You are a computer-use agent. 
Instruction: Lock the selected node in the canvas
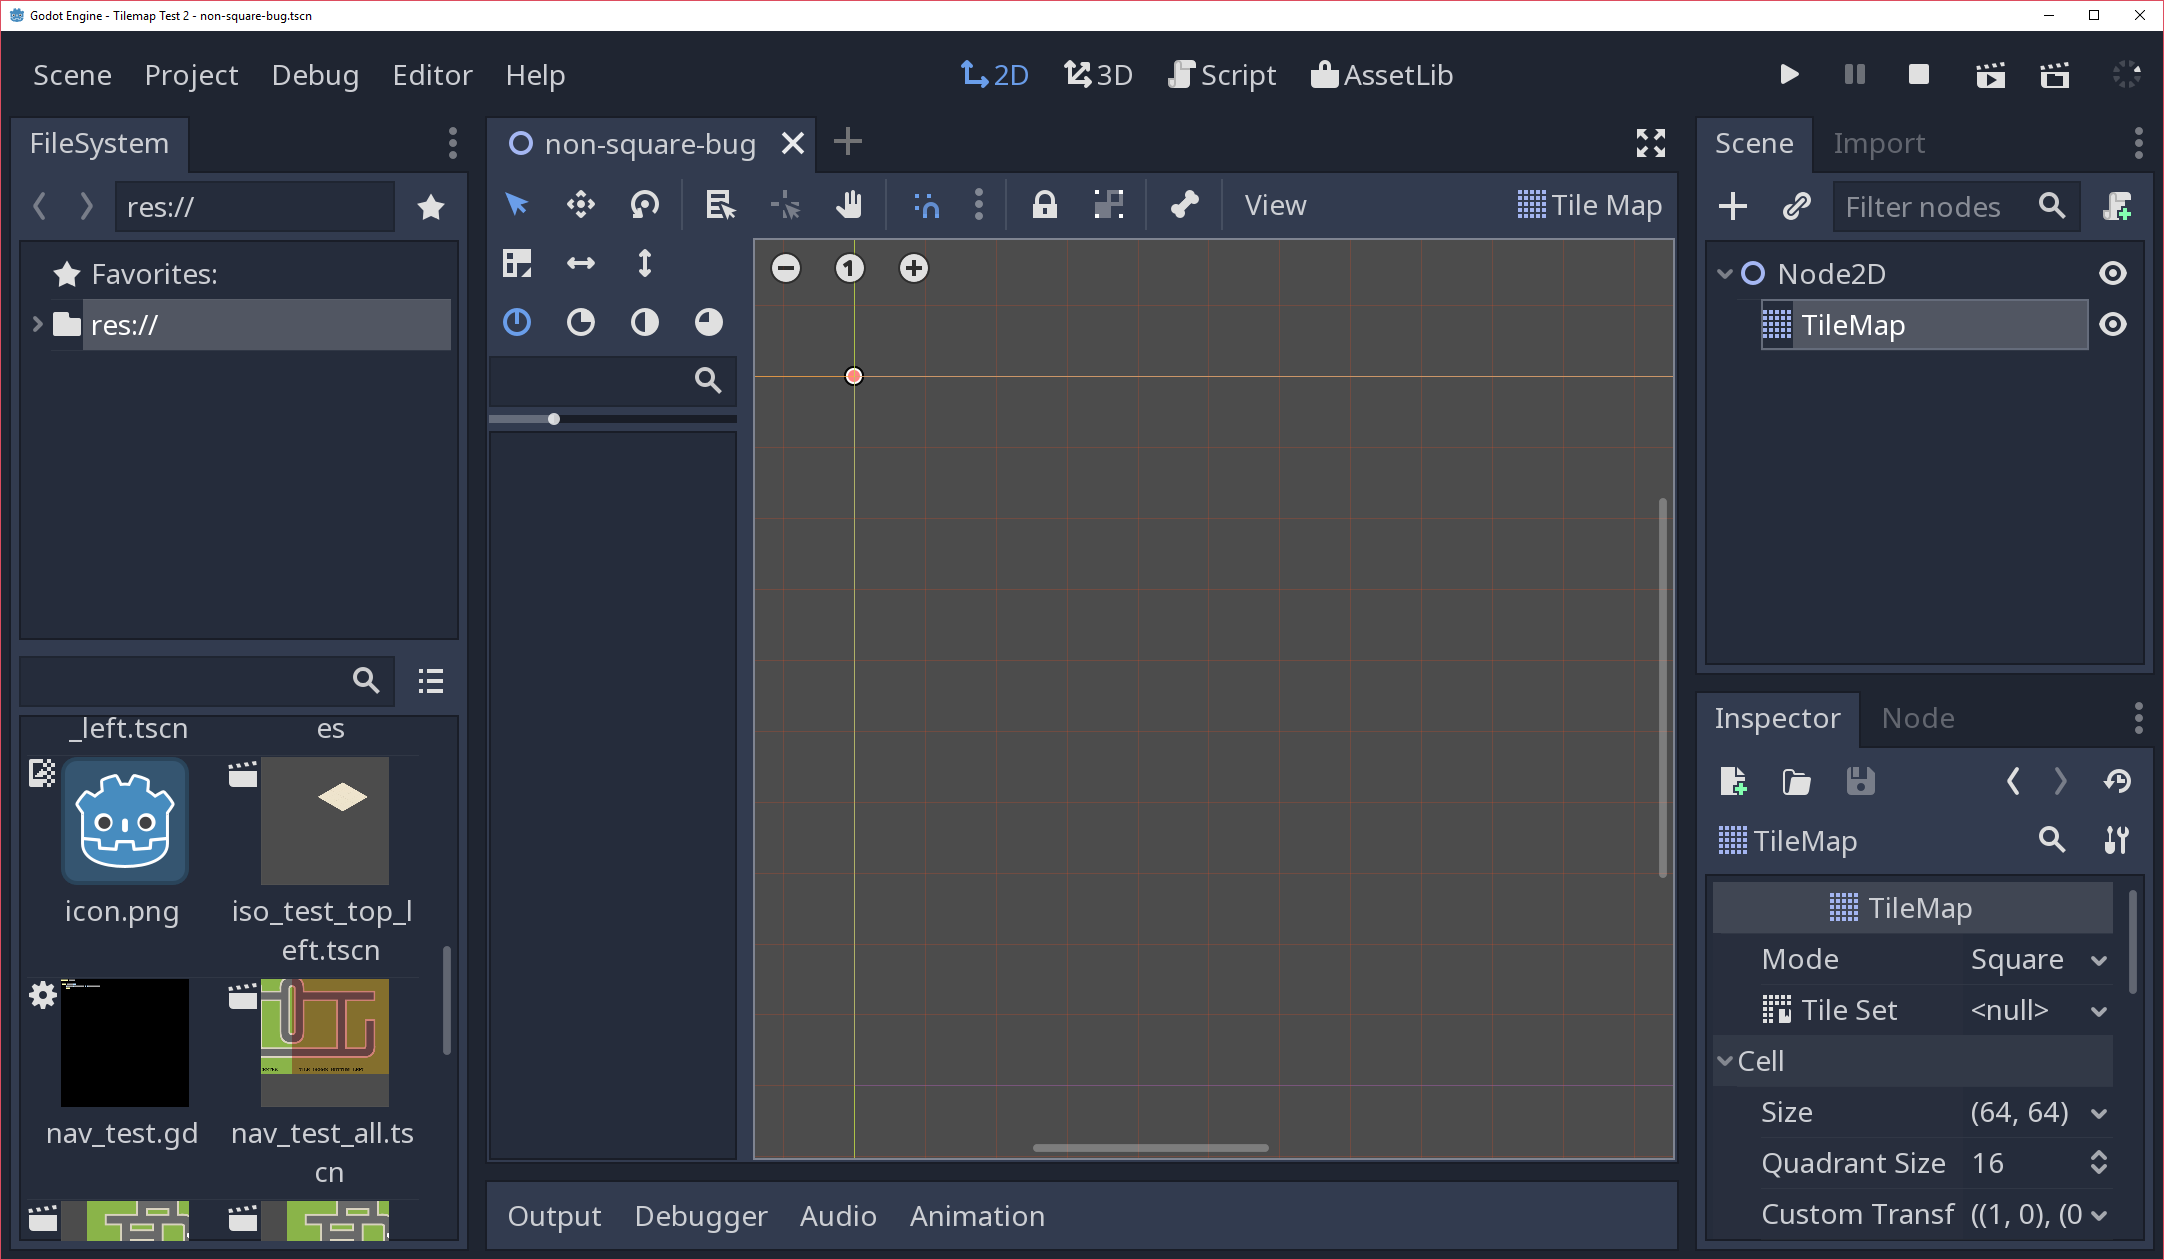click(1044, 204)
